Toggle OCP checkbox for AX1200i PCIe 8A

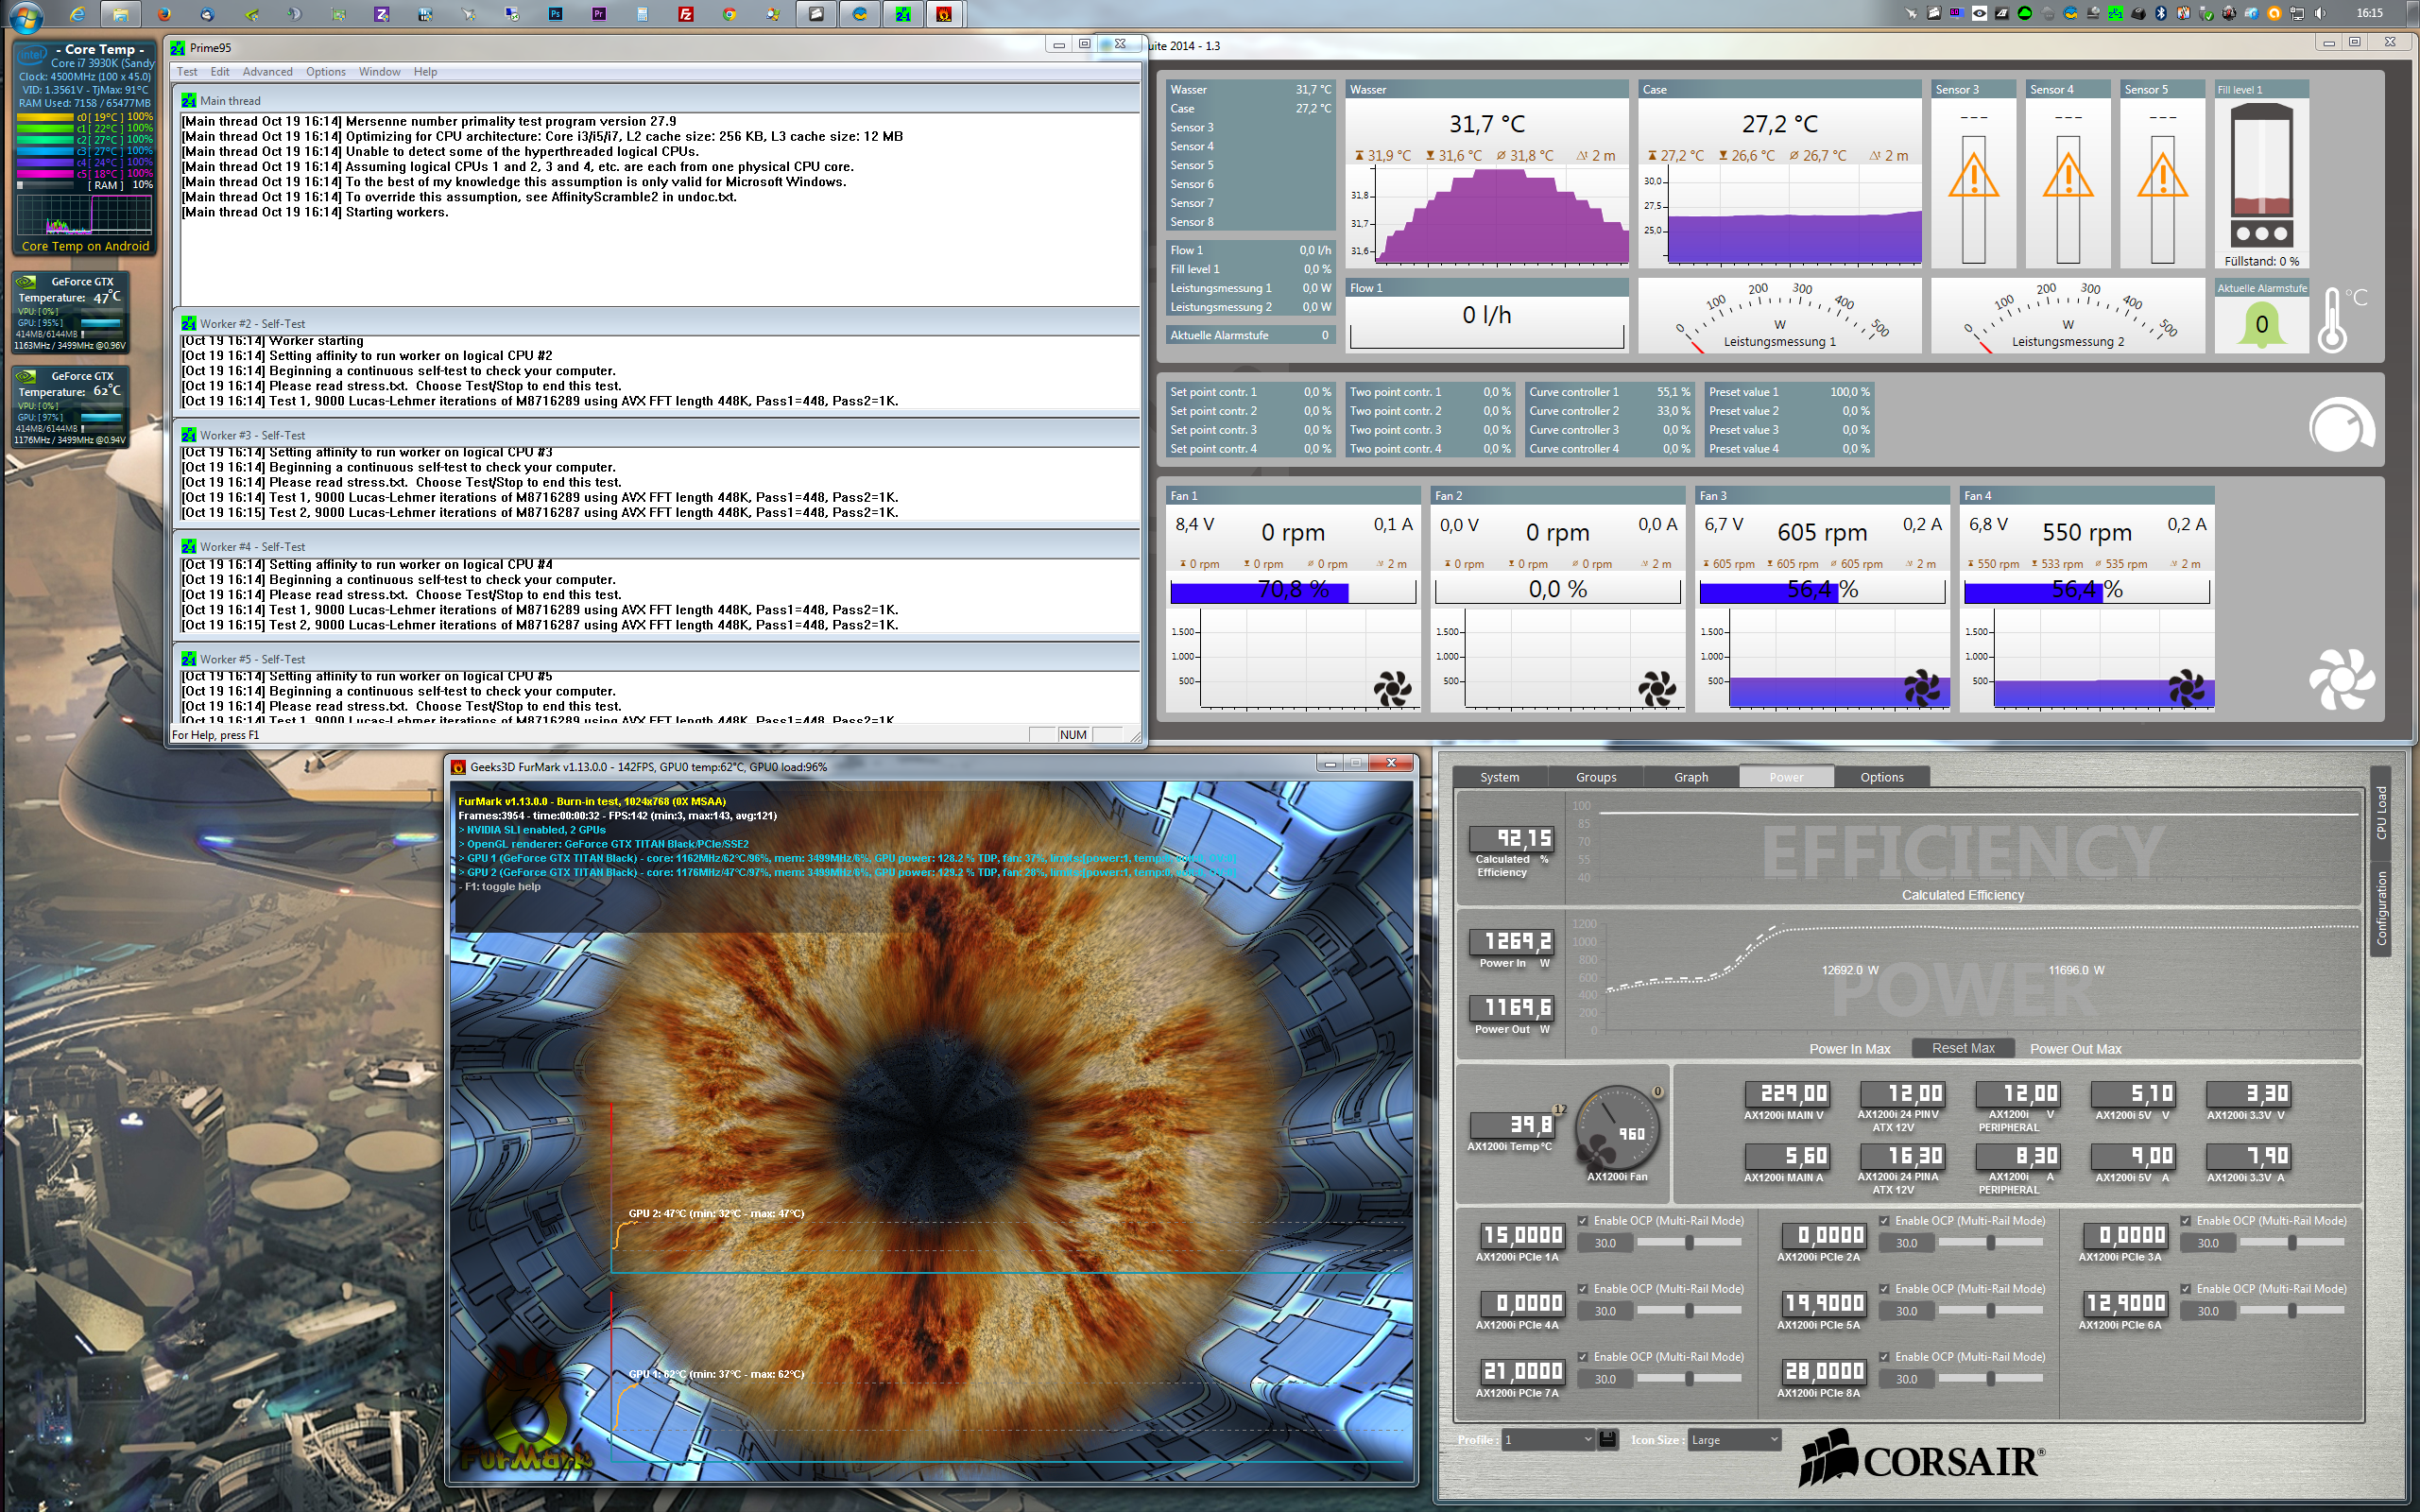click(1884, 1356)
